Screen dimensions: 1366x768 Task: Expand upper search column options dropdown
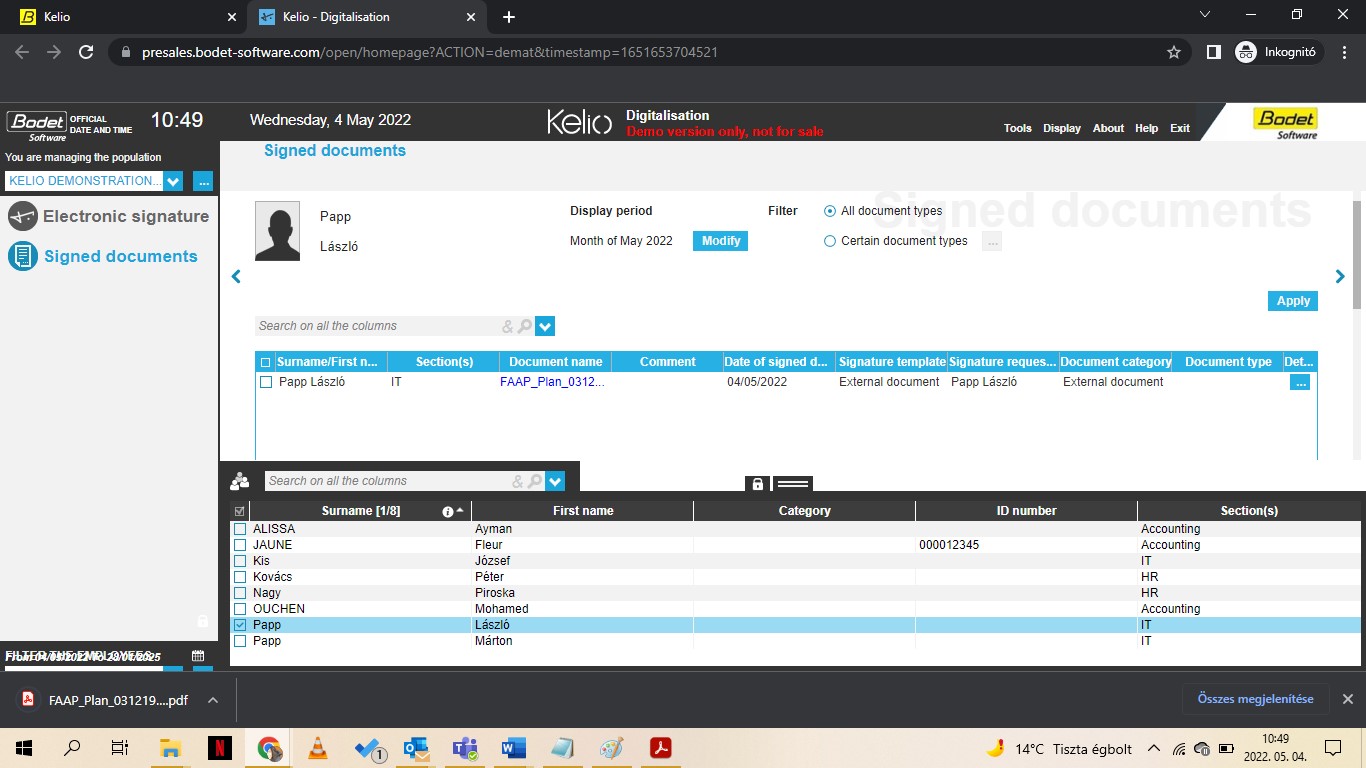[x=545, y=326]
